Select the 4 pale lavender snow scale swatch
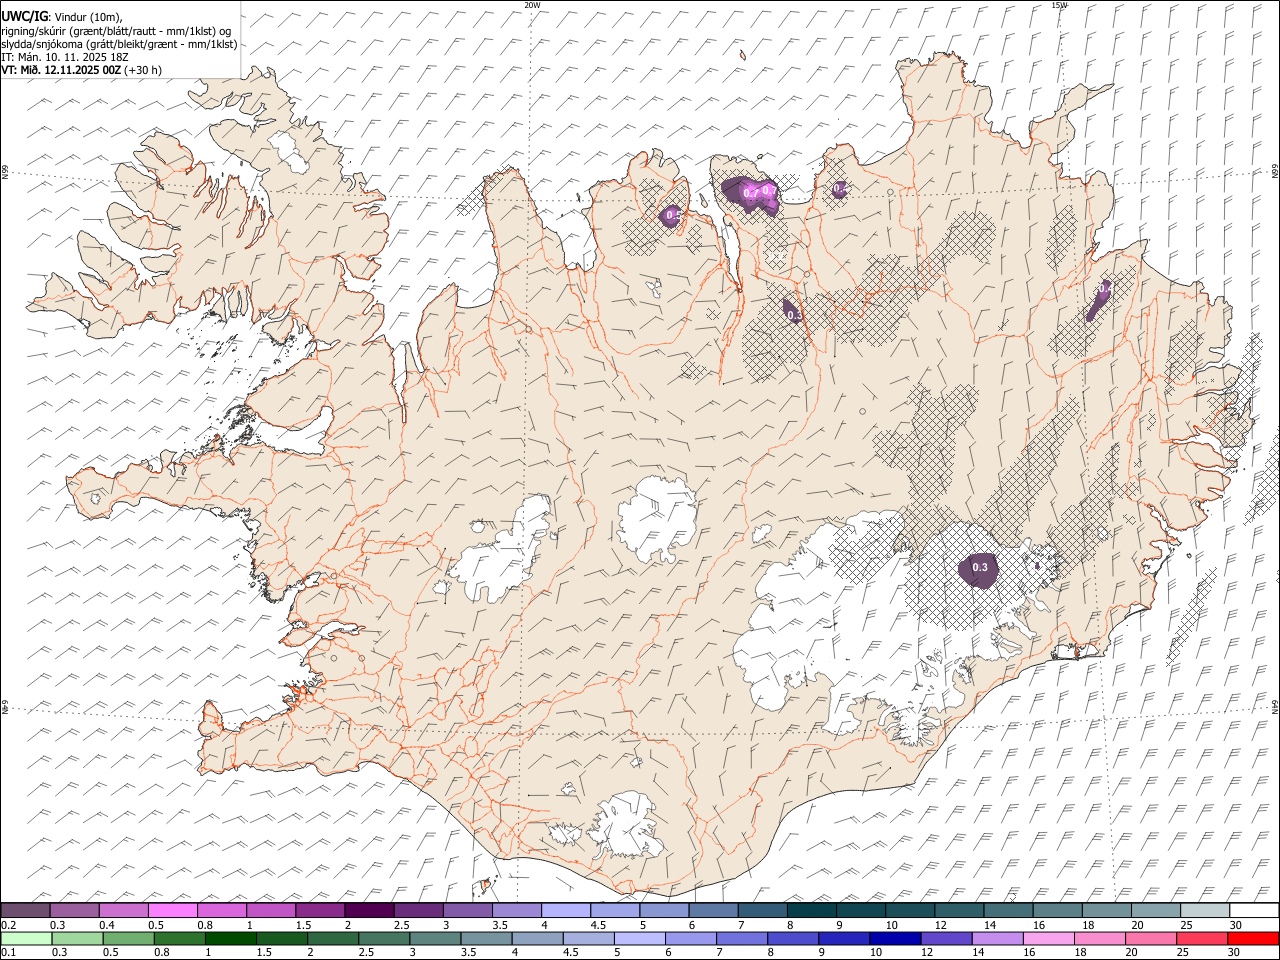This screenshot has height=960, width=1280. (x=566, y=910)
